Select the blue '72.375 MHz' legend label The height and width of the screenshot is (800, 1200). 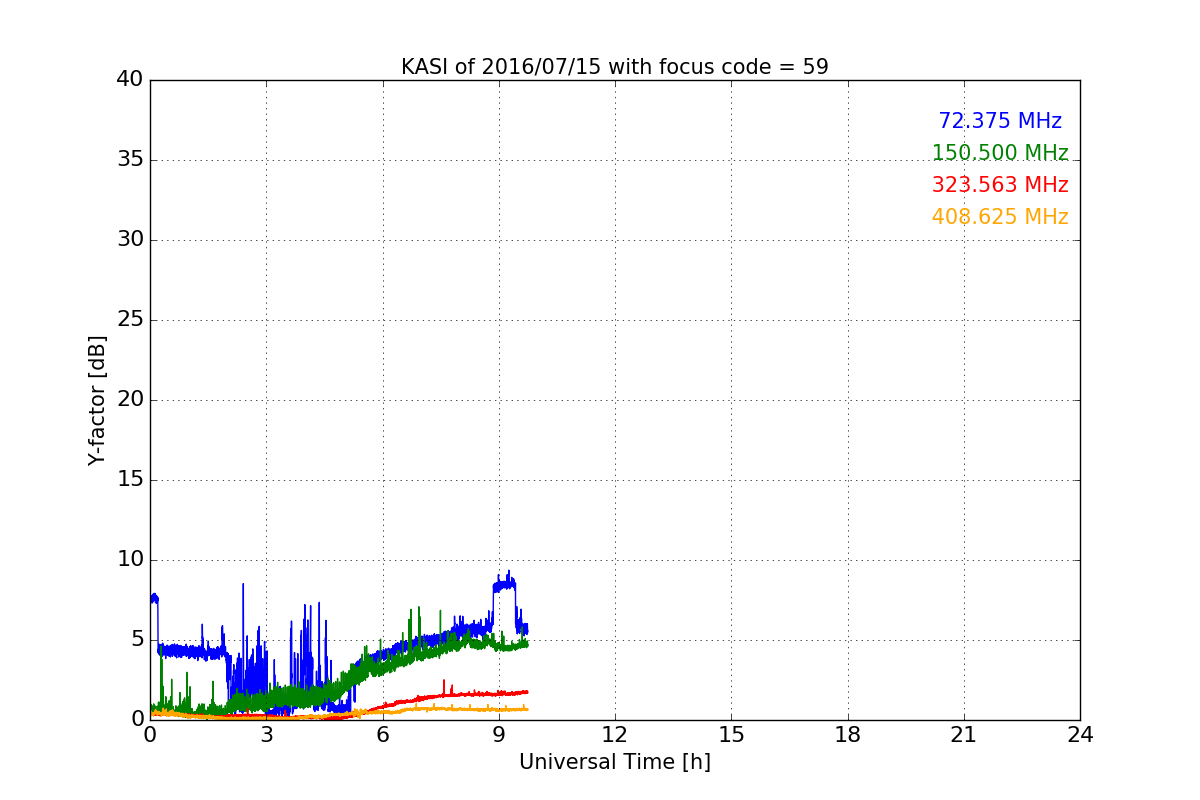point(1000,121)
